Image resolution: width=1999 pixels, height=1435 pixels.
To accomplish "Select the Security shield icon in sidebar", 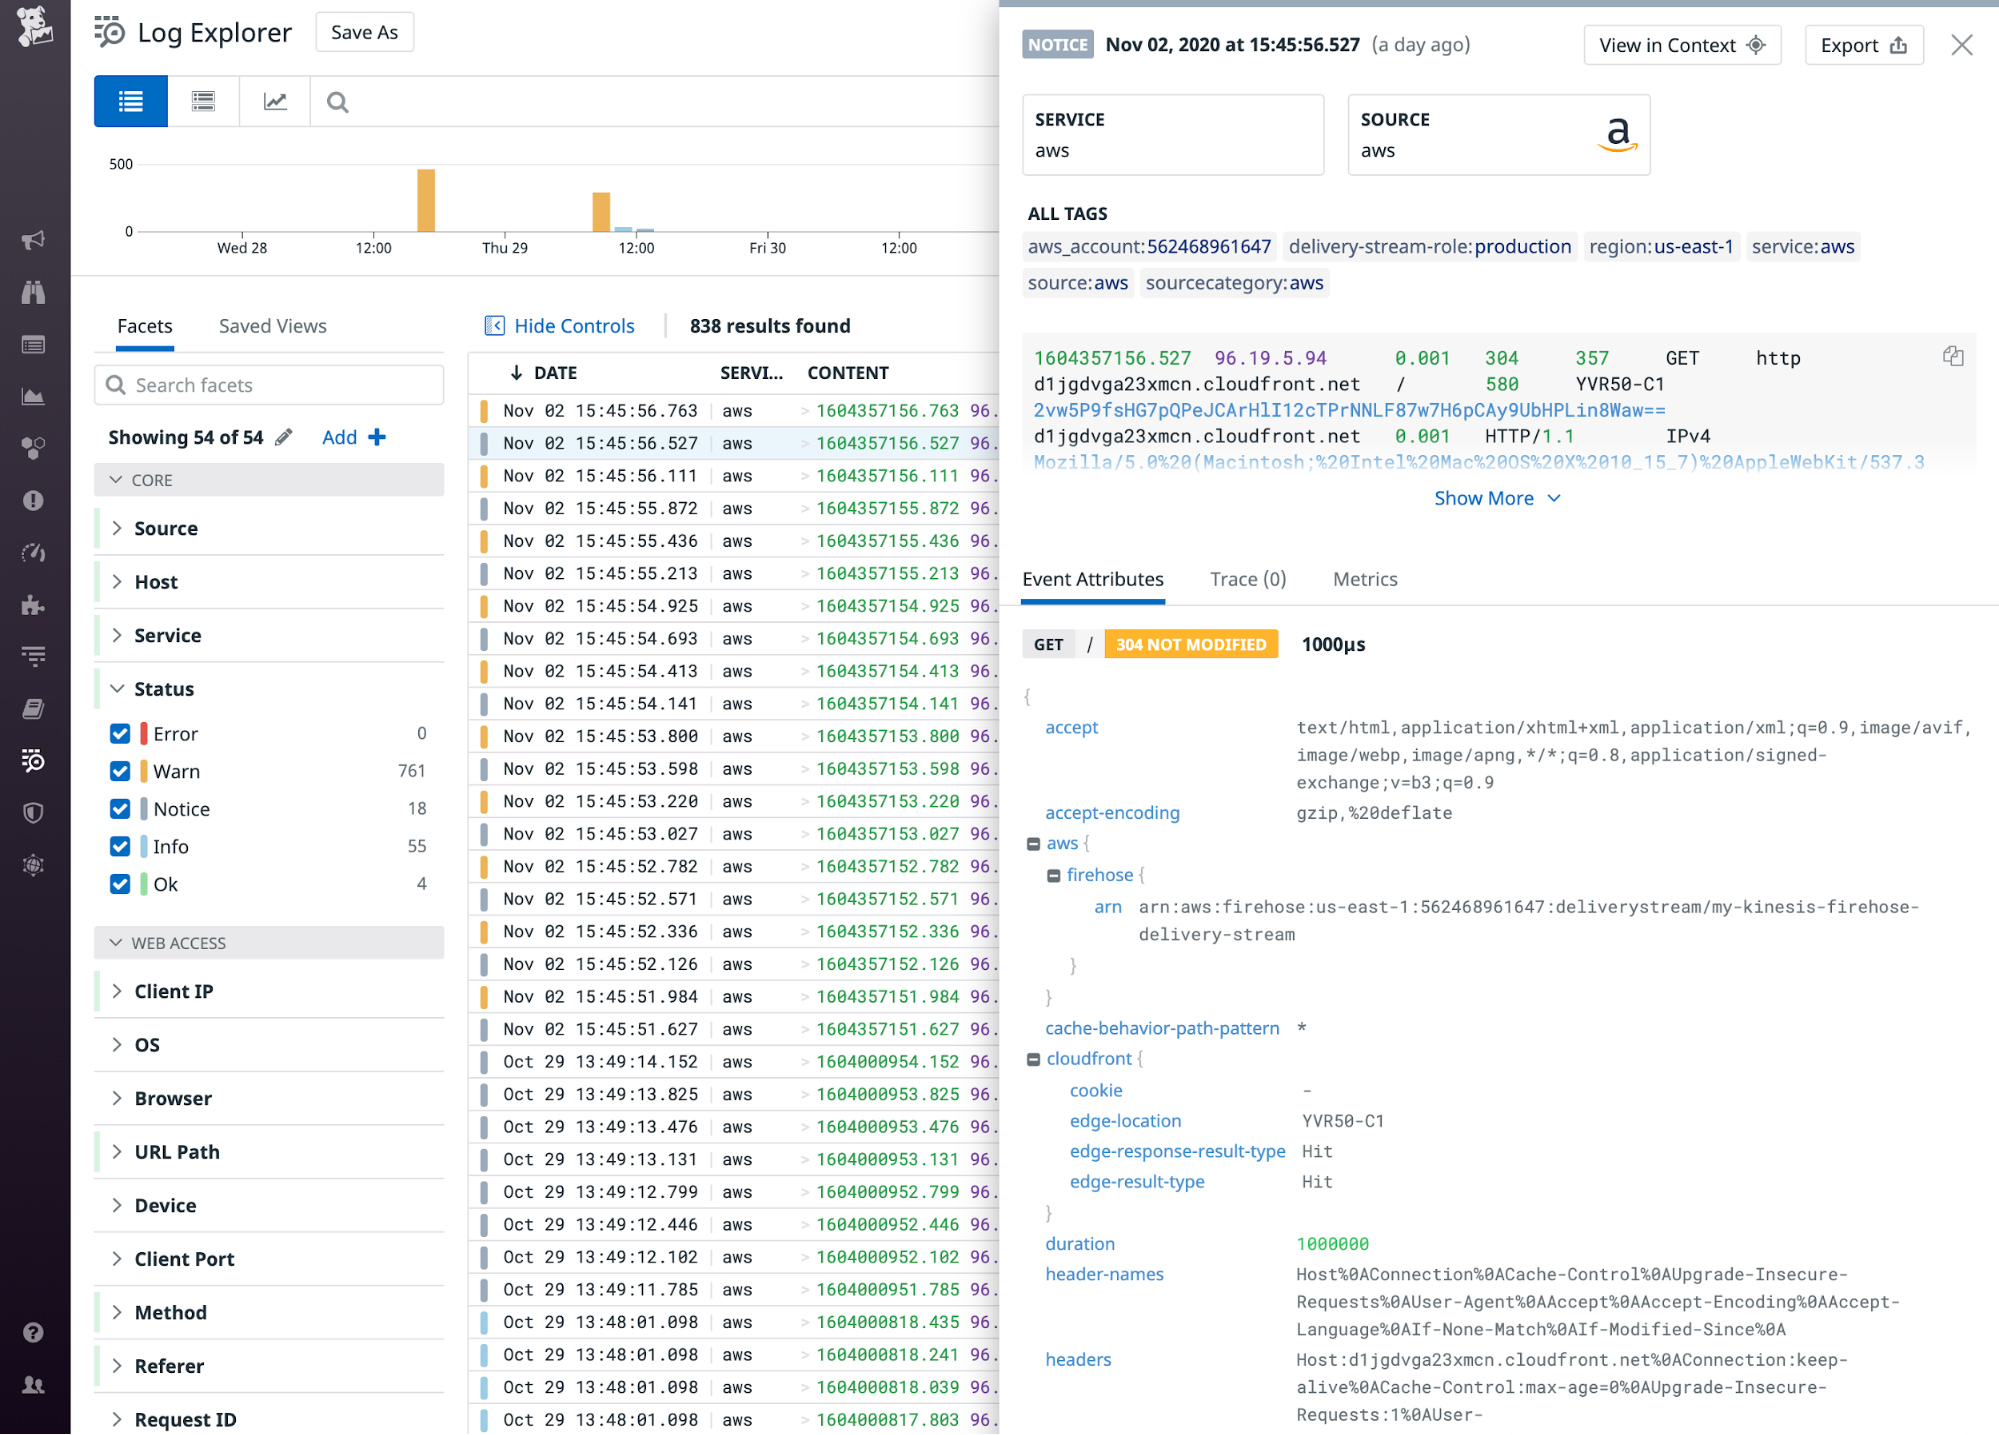I will coord(33,812).
